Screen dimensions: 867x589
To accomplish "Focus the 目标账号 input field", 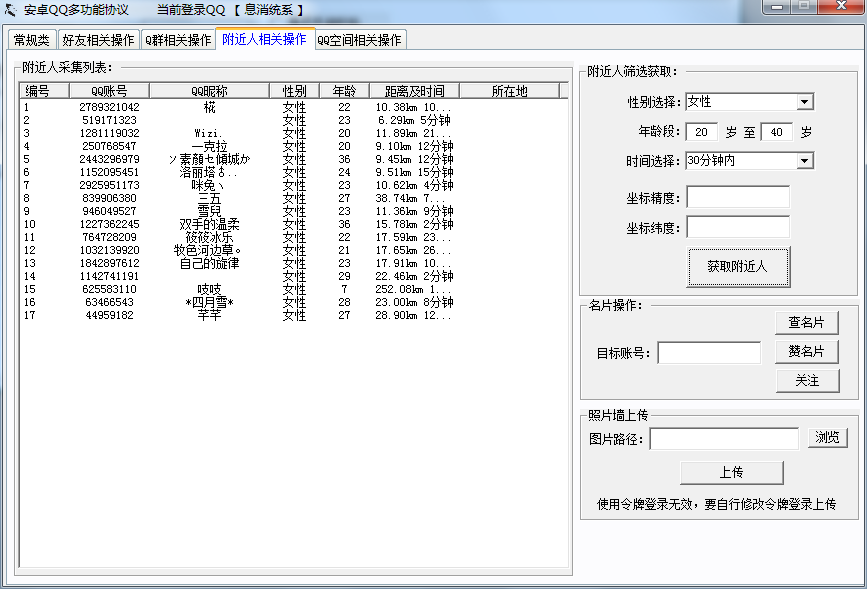I will pyautogui.click(x=709, y=353).
